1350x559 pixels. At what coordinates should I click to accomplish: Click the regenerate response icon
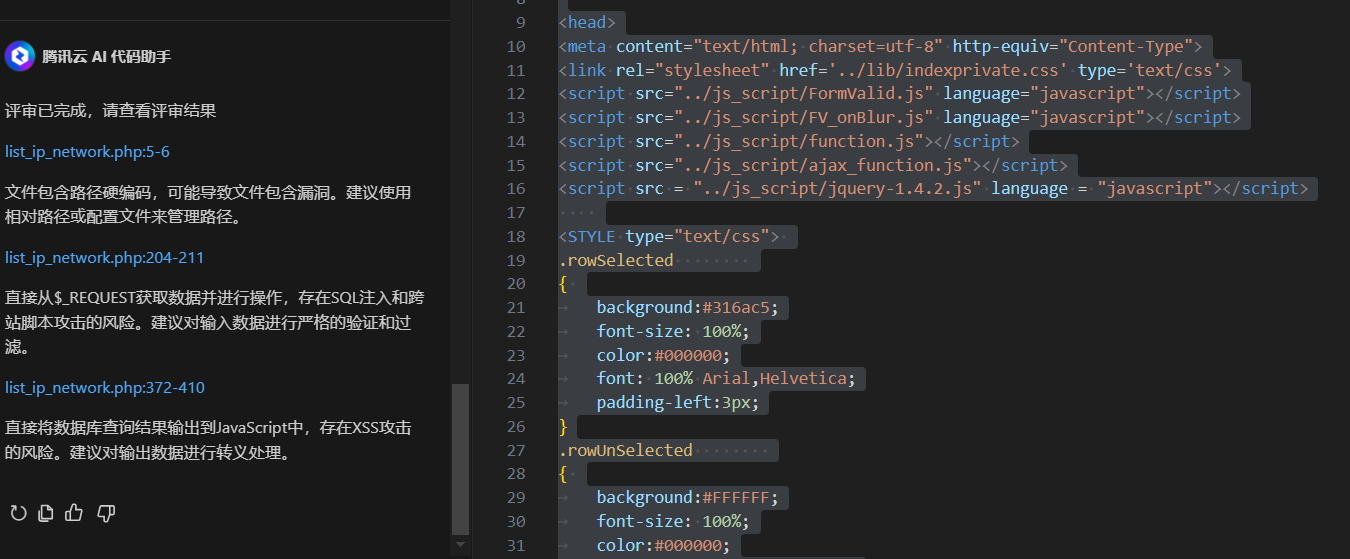pyautogui.click(x=18, y=513)
